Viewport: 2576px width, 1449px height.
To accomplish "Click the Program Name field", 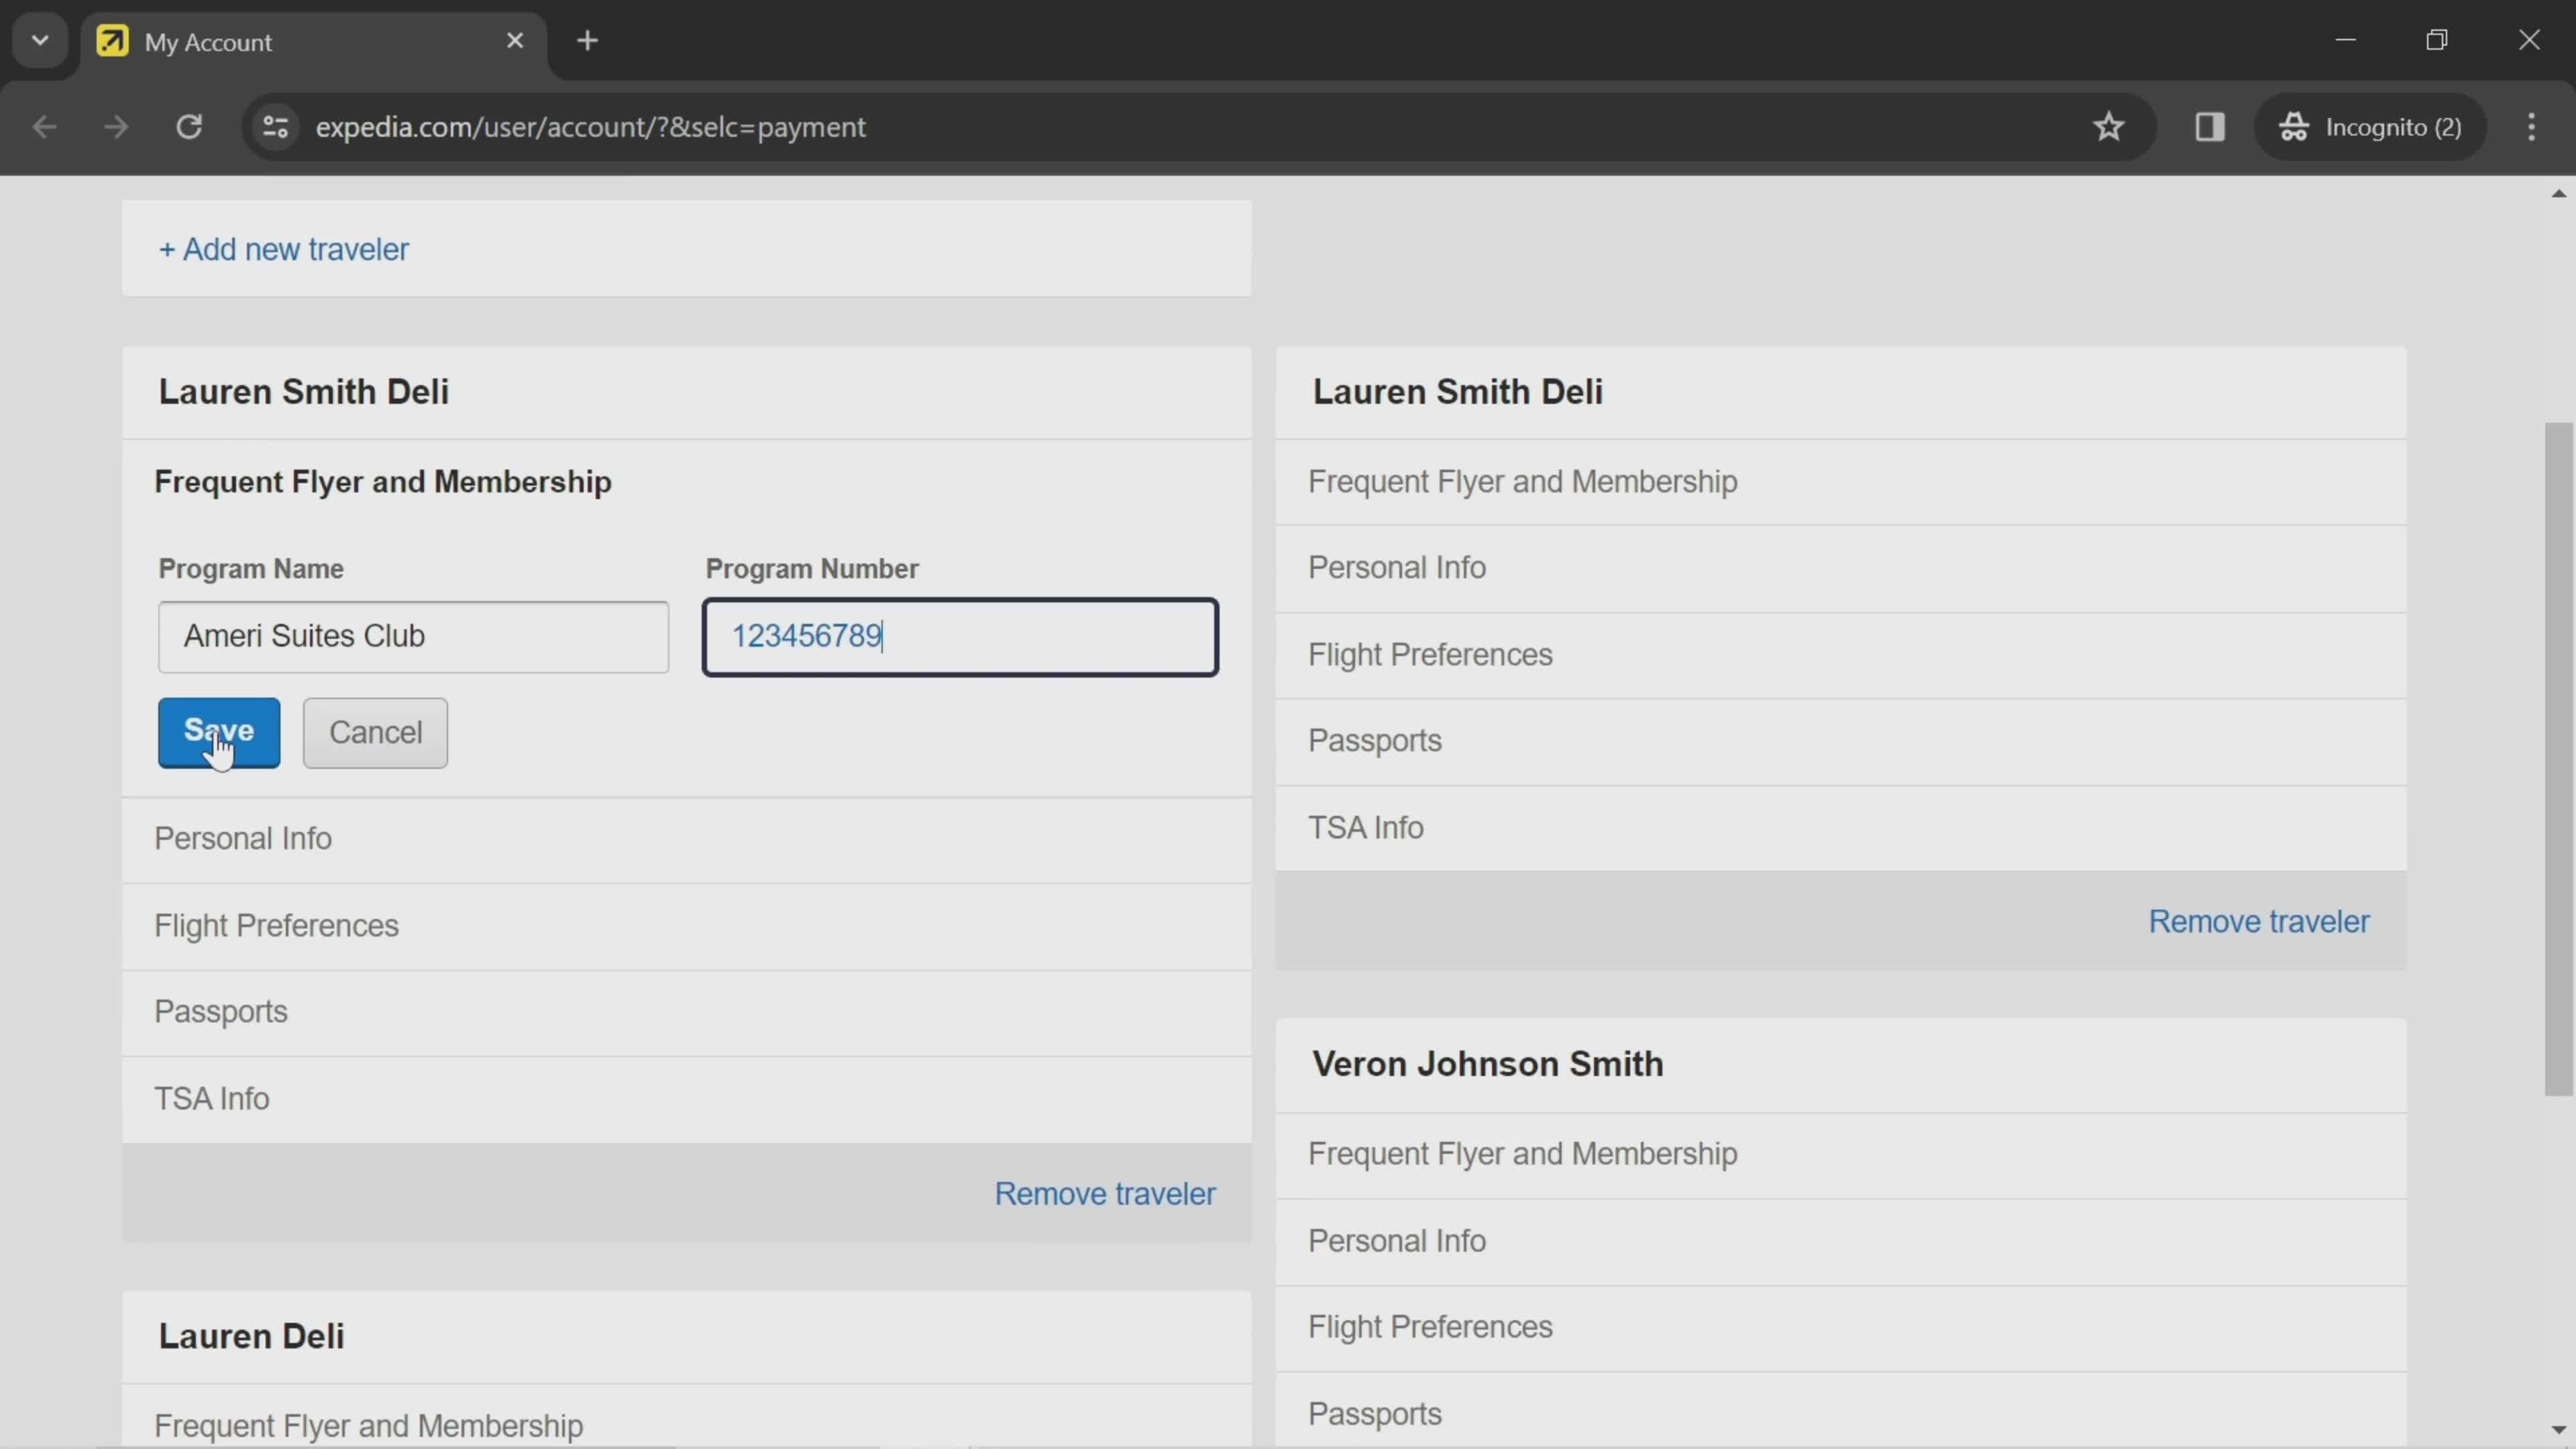I will (413, 637).
